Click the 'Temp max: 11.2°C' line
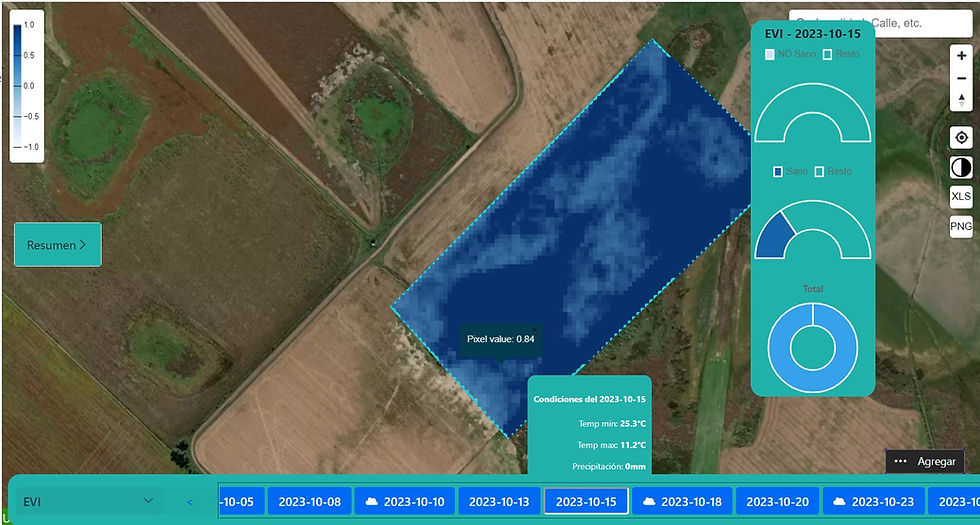 [611, 445]
